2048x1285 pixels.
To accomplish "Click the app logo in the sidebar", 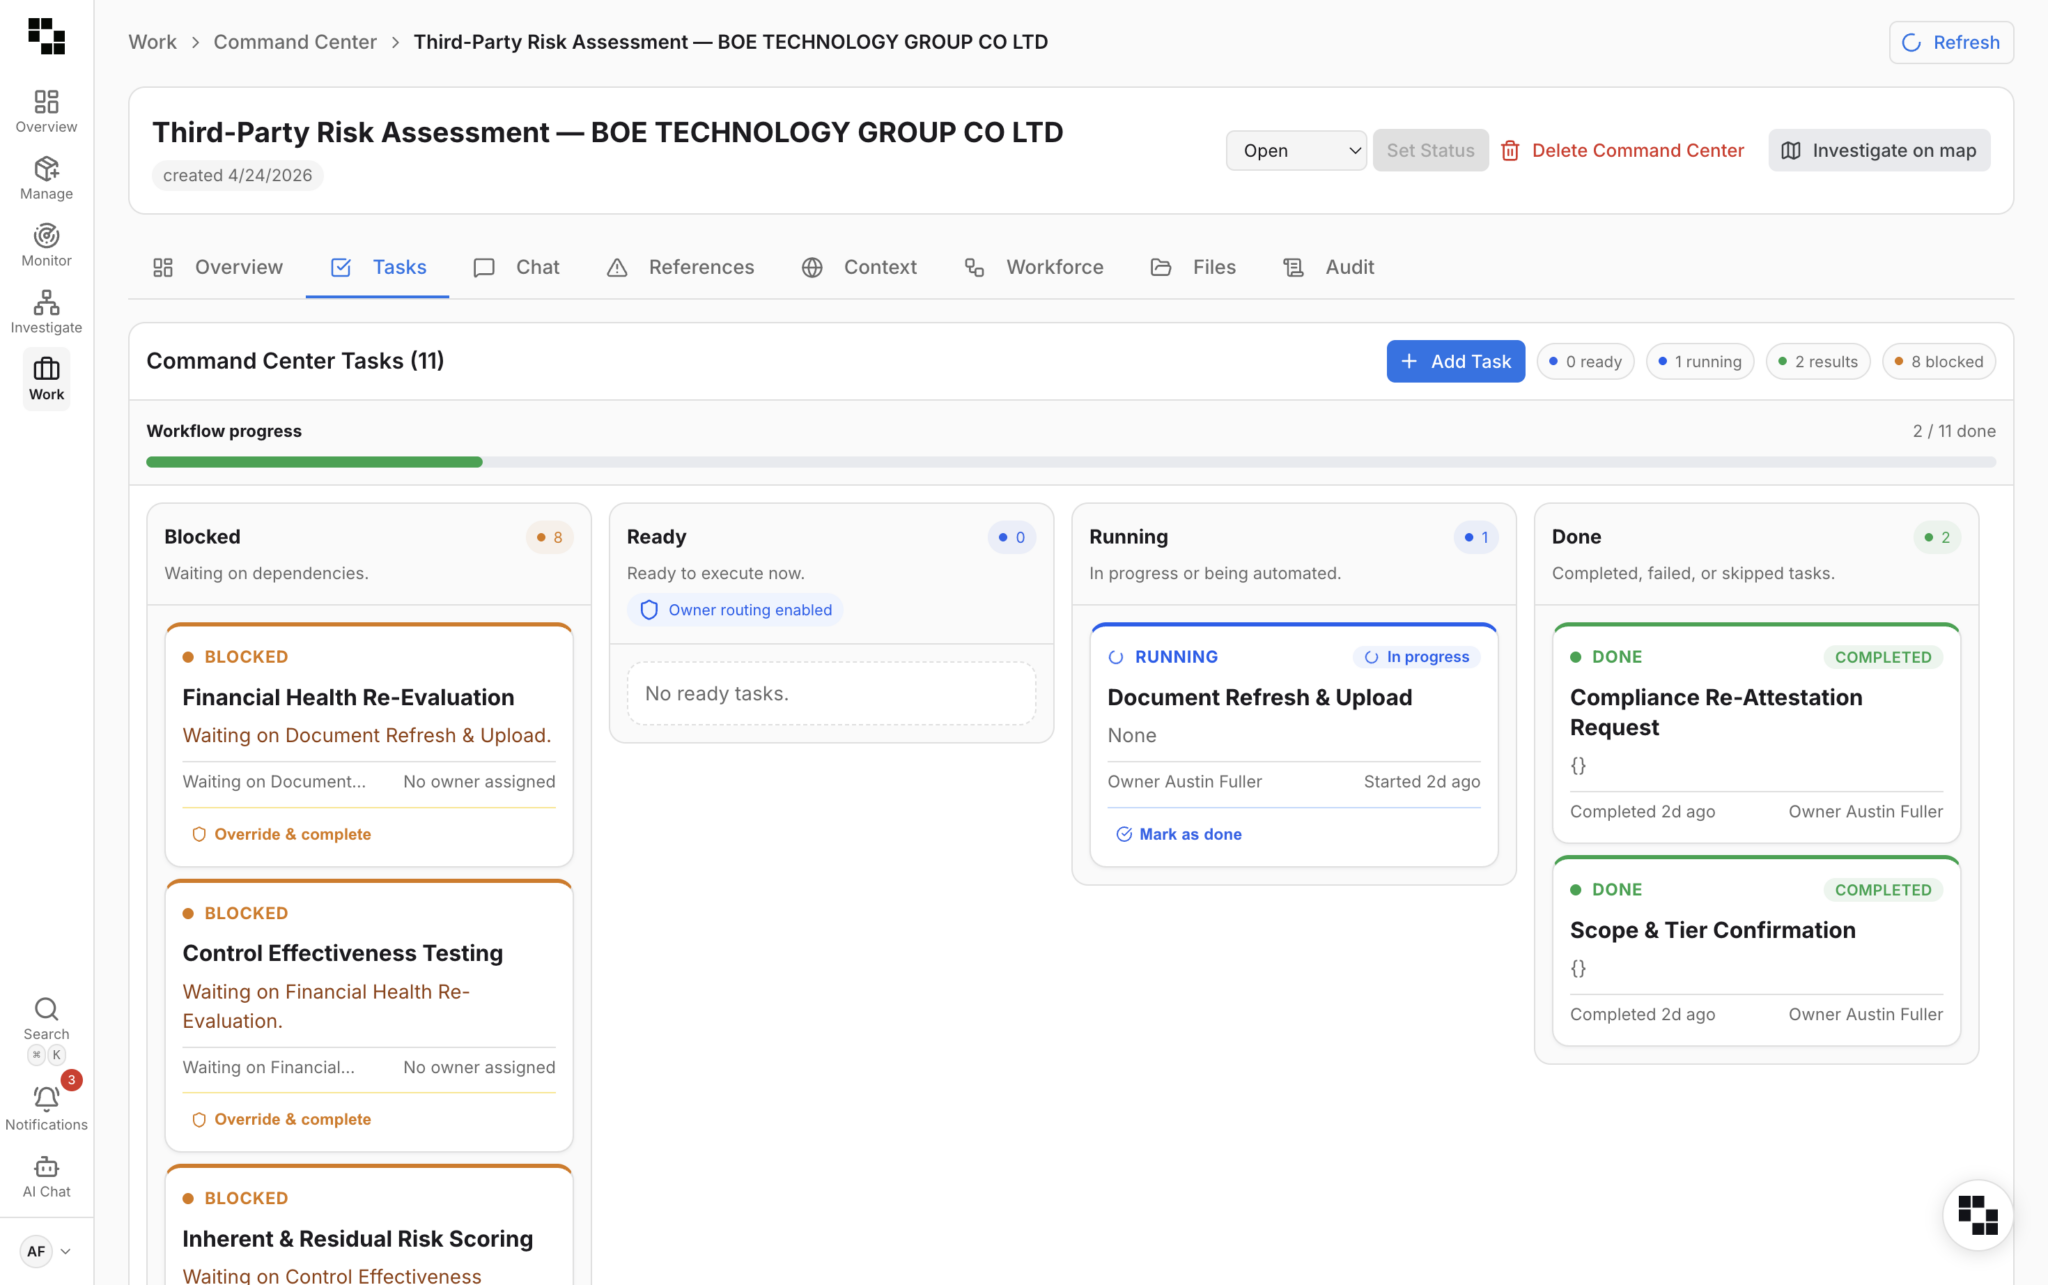I will tap(46, 36).
